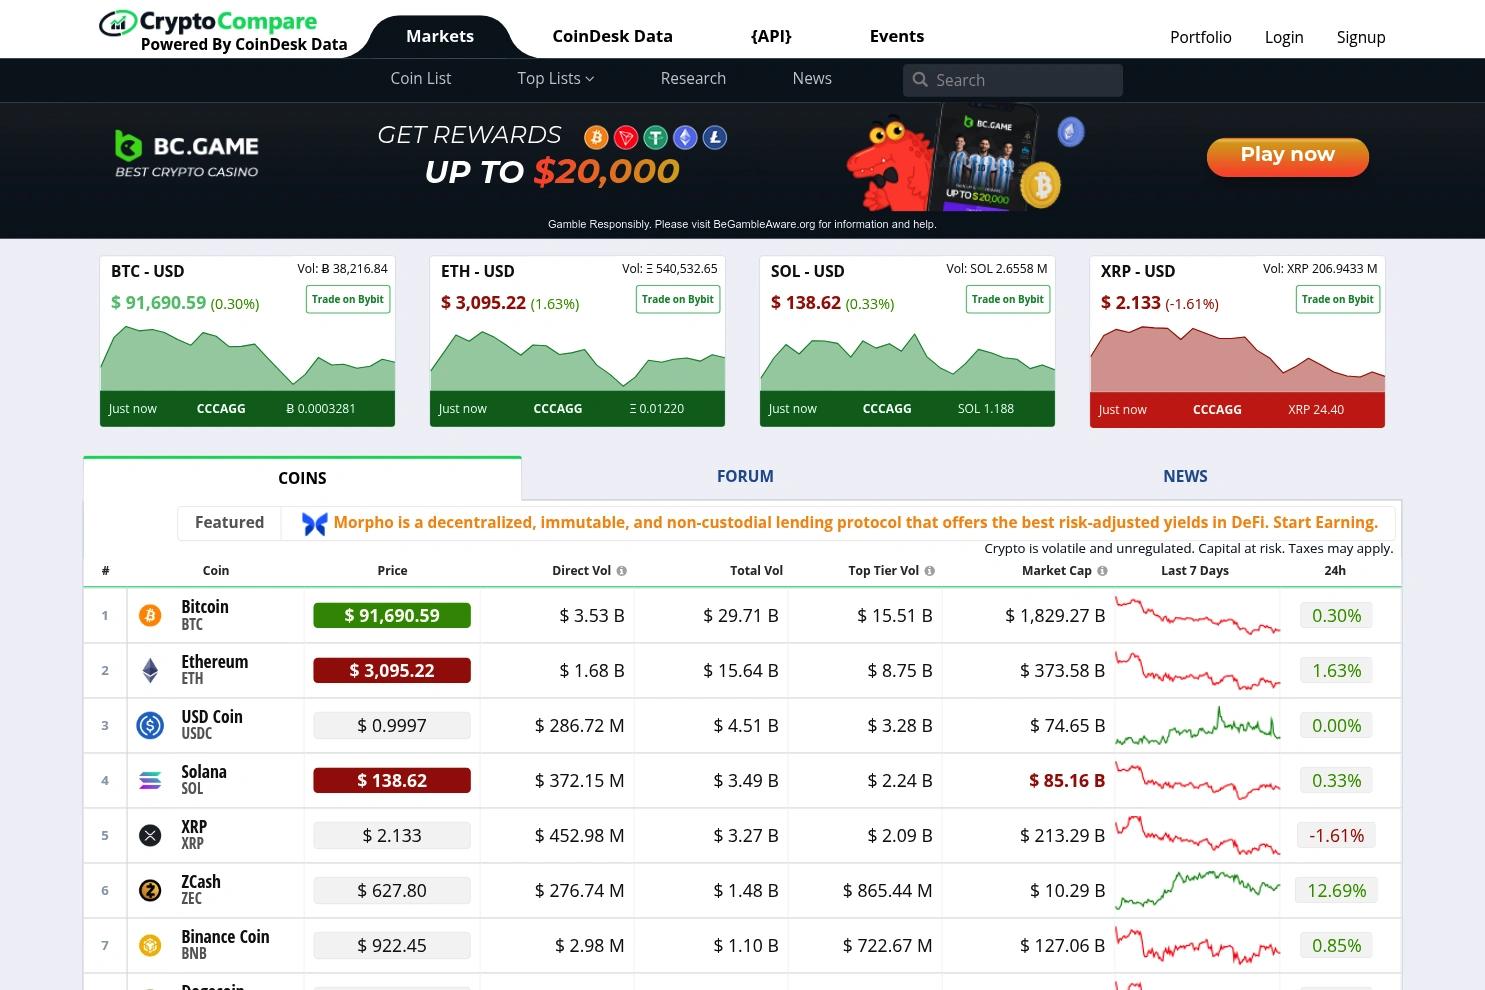Click the Binance Coin name
Viewport: 1485px width, 990px height.
[225, 937]
